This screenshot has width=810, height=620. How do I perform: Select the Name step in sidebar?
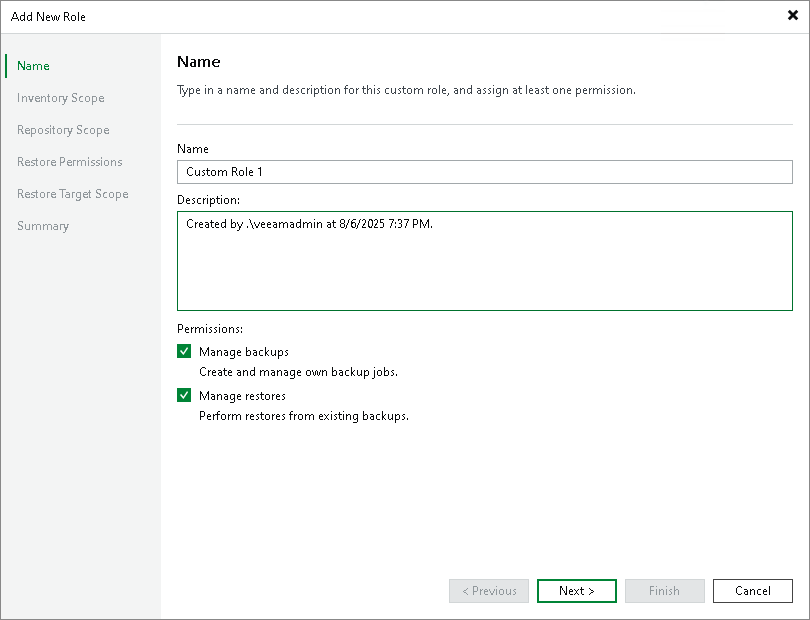point(33,66)
